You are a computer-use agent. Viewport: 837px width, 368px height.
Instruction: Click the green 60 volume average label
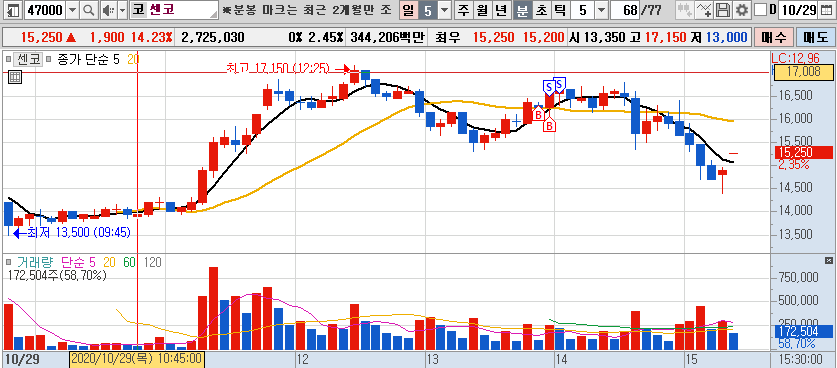(129, 262)
